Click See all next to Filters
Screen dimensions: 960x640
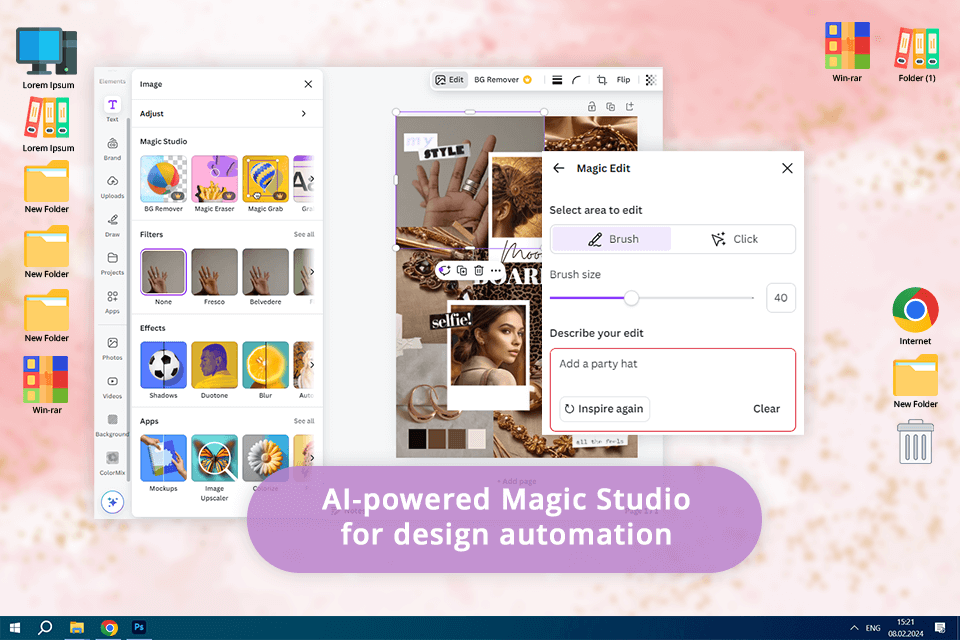click(304, 234)
